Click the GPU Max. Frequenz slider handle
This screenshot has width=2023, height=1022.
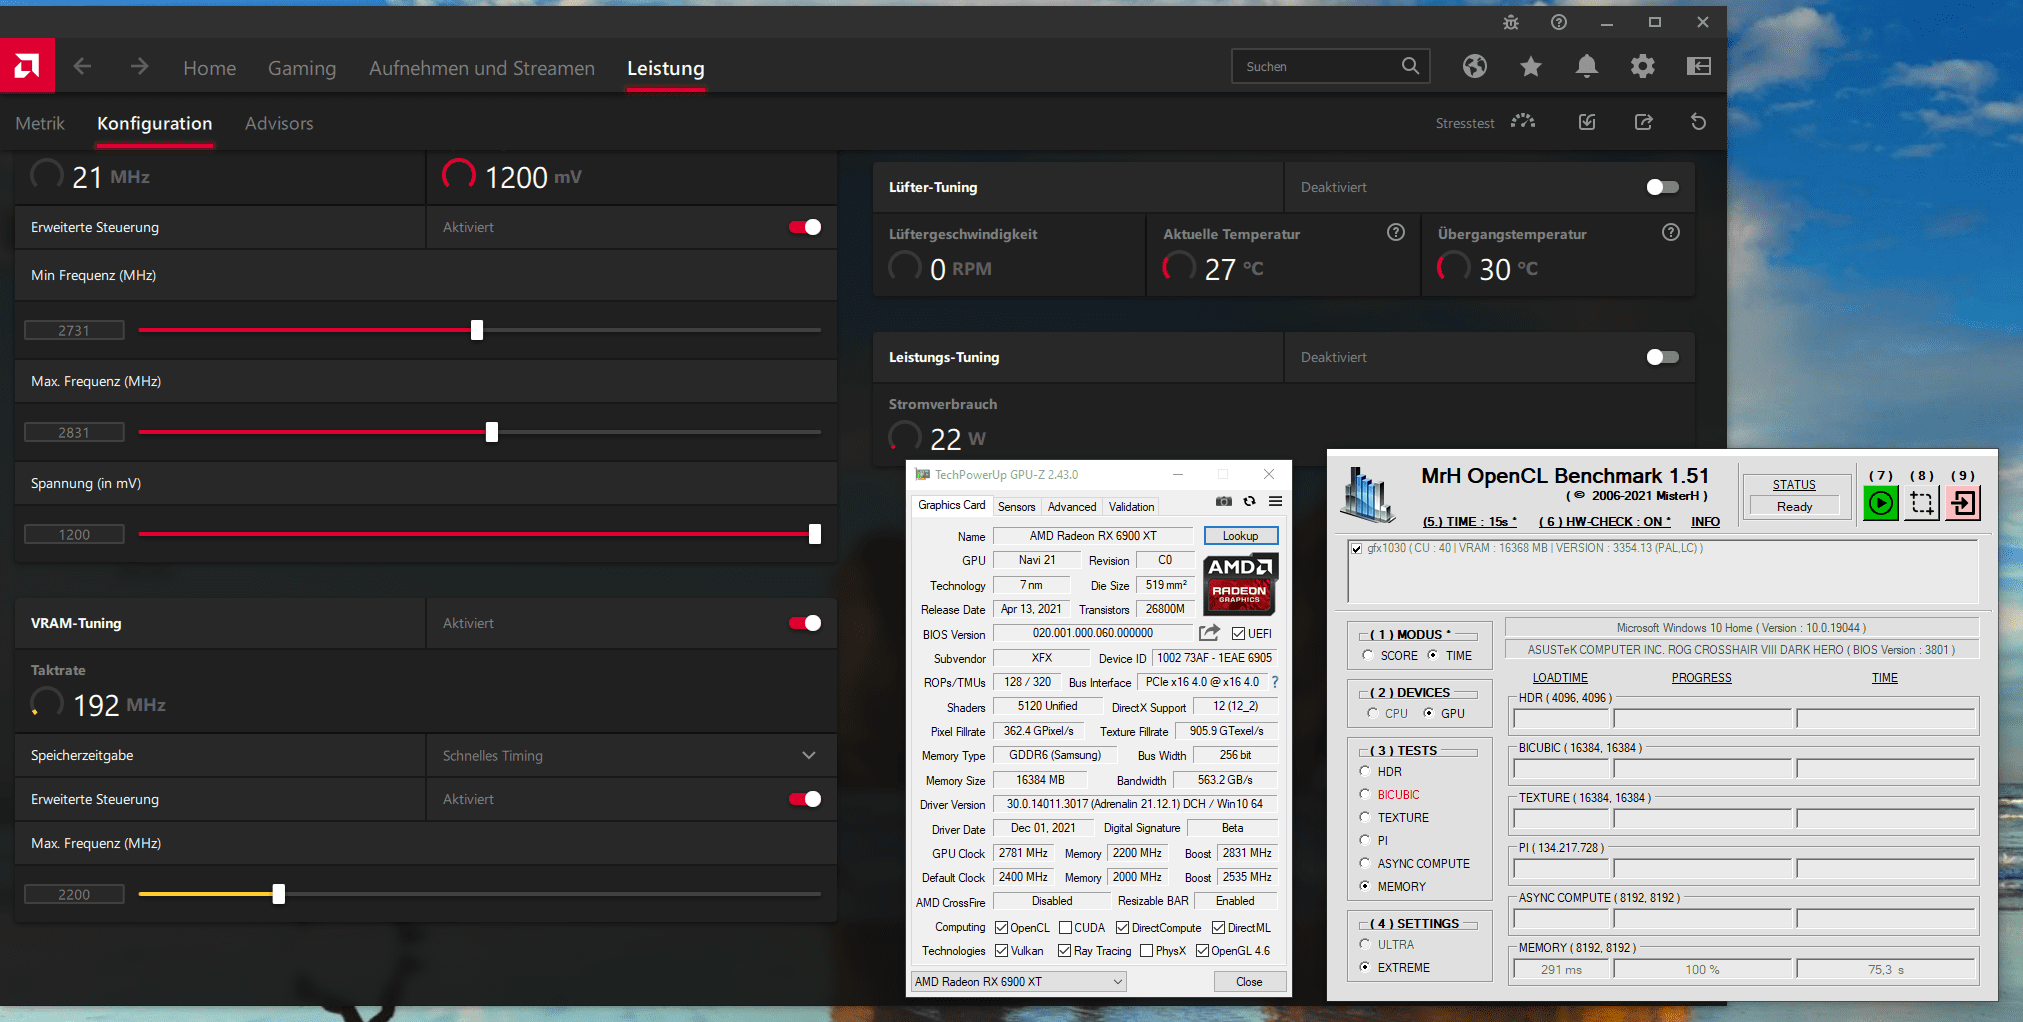(x=492, y=432)
